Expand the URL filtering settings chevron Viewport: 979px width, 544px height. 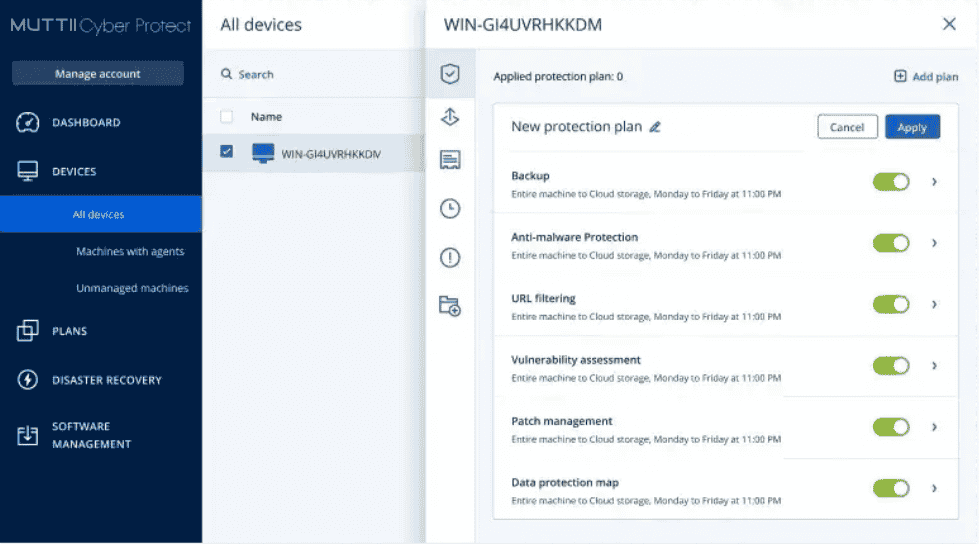[x=934, y=304]
